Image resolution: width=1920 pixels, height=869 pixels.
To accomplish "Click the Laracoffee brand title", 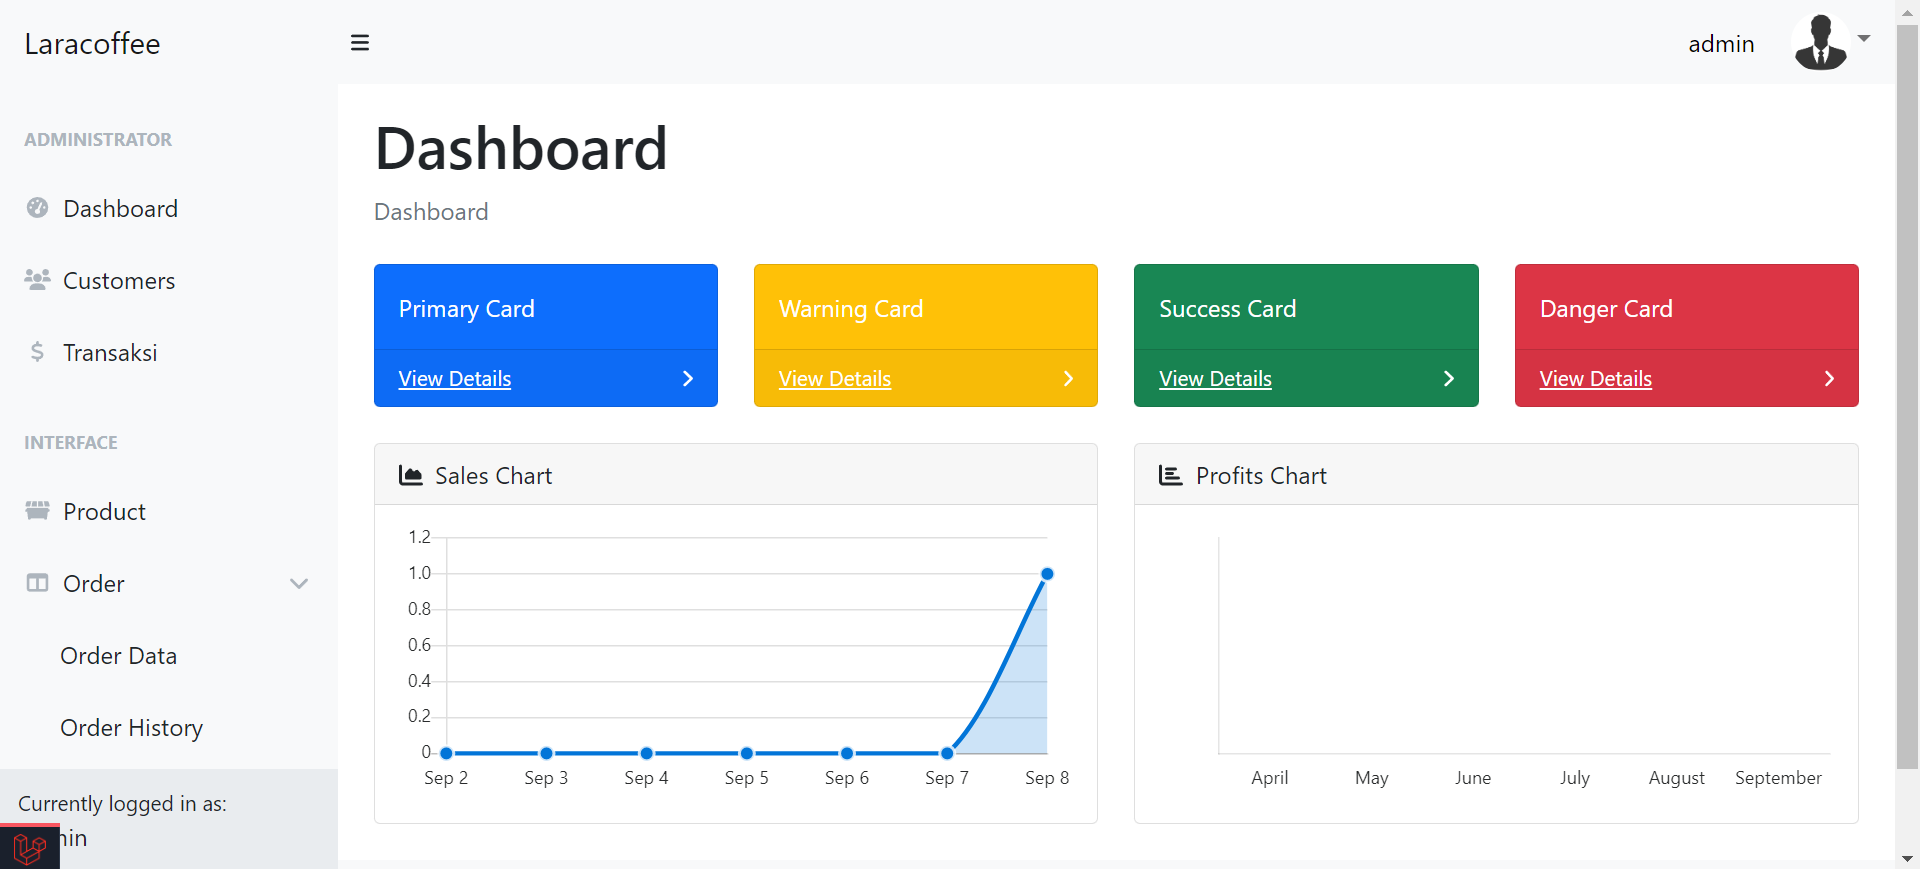I will tap(92, 44).
